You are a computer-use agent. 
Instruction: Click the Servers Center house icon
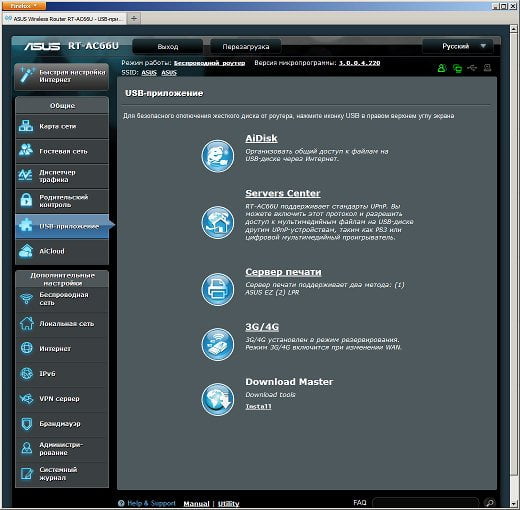point(217,223)
